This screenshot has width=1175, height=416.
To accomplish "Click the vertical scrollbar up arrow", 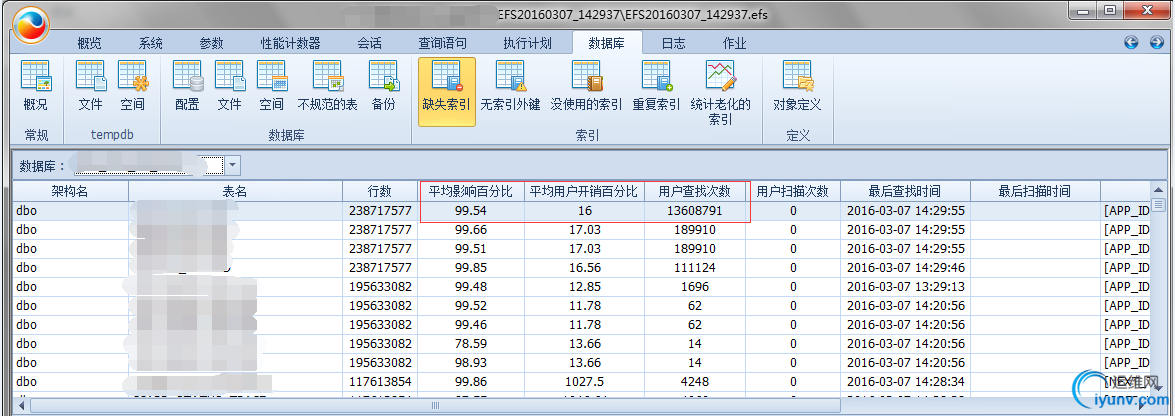I will click(1158, 189).
